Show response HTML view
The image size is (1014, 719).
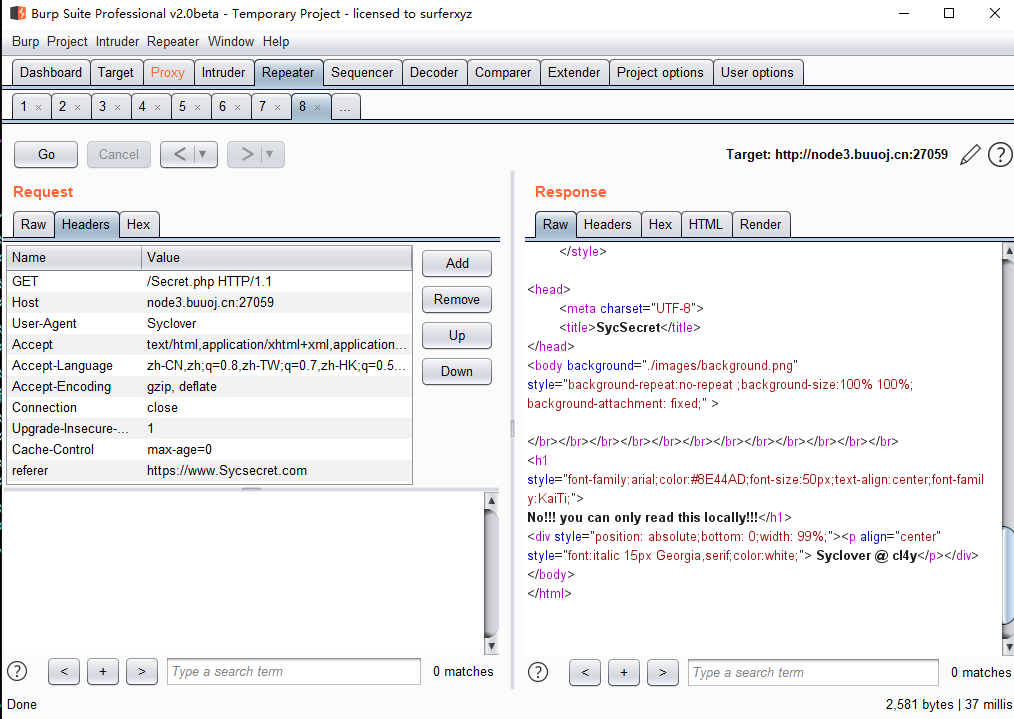click(x=706, y=224)
